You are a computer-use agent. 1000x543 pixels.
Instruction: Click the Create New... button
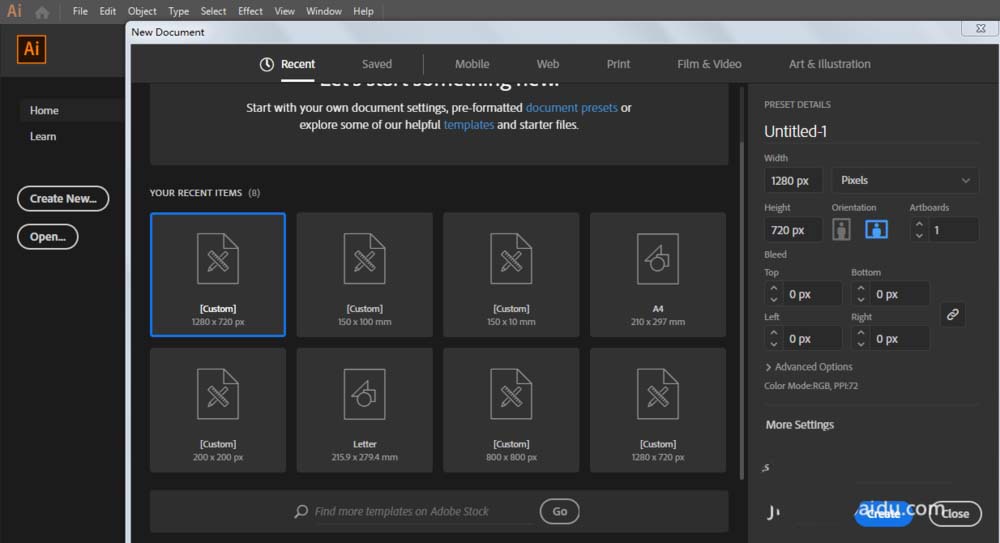tap(63, 198)
